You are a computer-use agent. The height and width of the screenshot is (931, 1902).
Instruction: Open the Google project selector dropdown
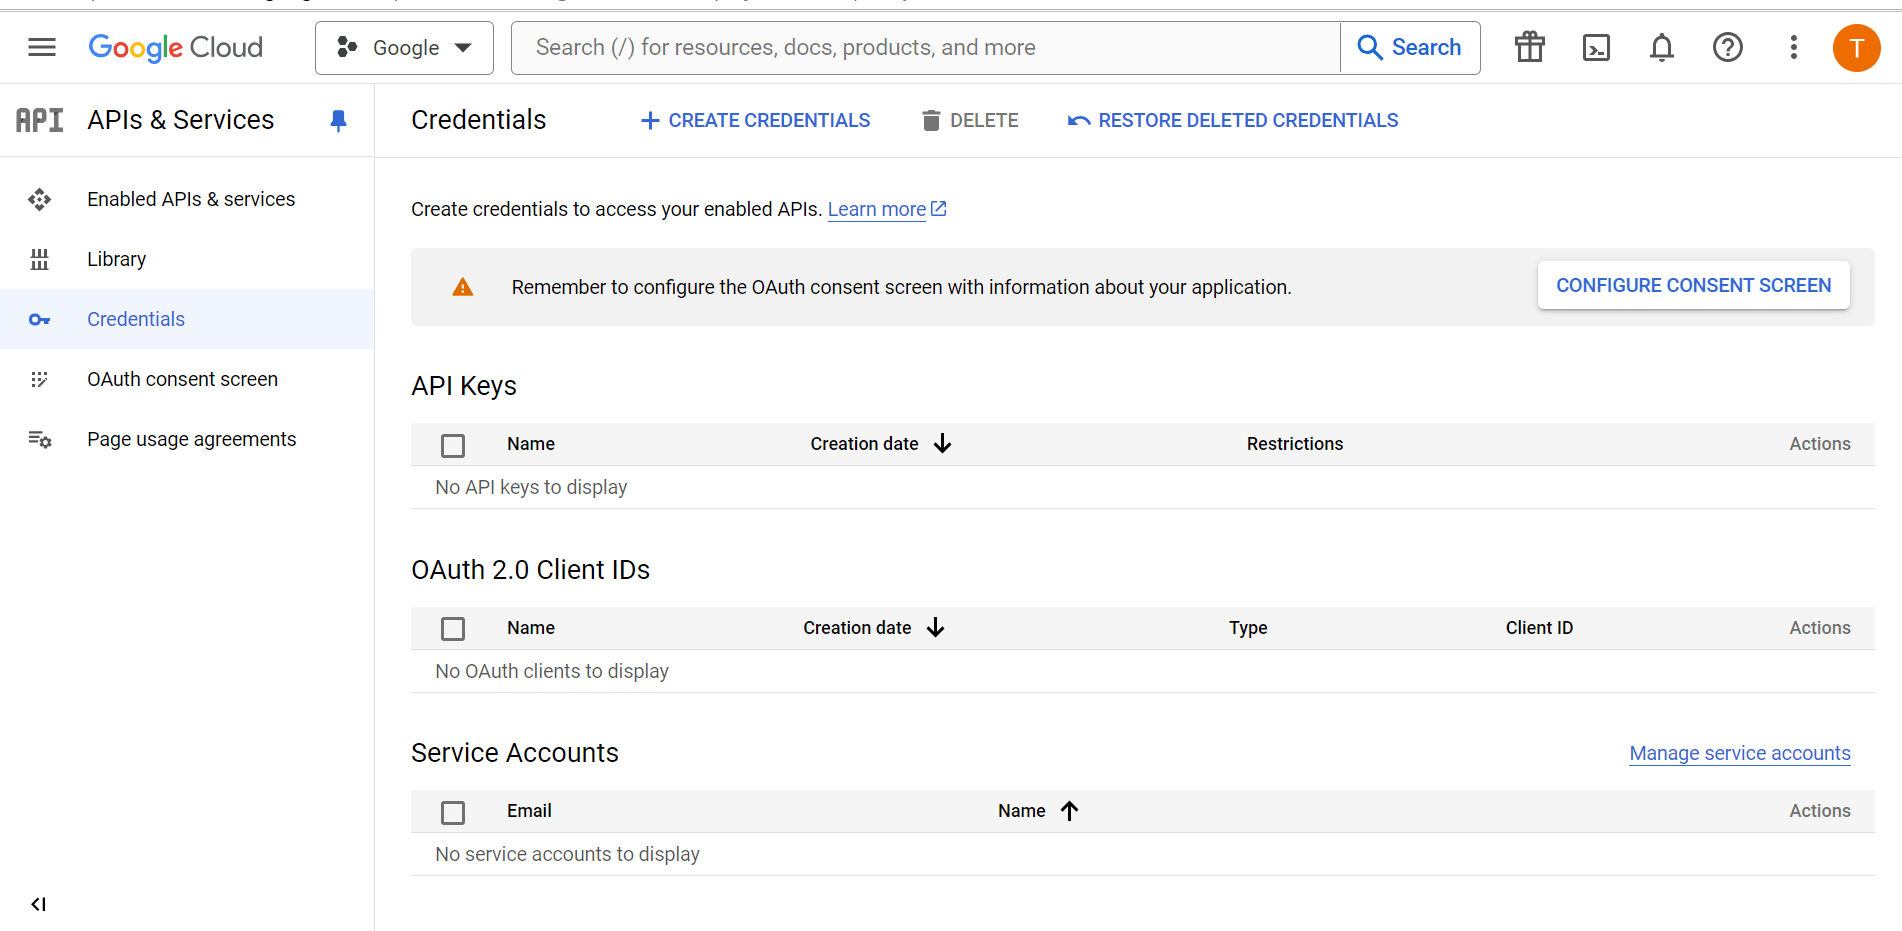[404, 47]
